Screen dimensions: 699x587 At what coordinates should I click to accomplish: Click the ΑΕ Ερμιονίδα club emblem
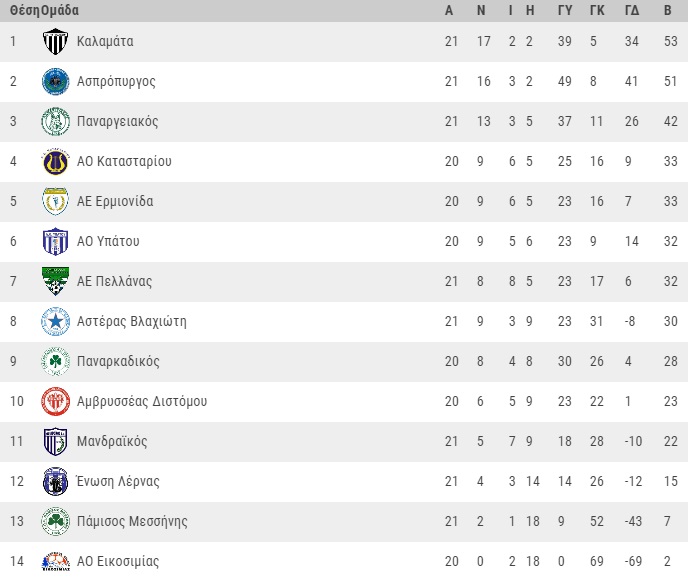pyautogui.click(x=55, y=201)
